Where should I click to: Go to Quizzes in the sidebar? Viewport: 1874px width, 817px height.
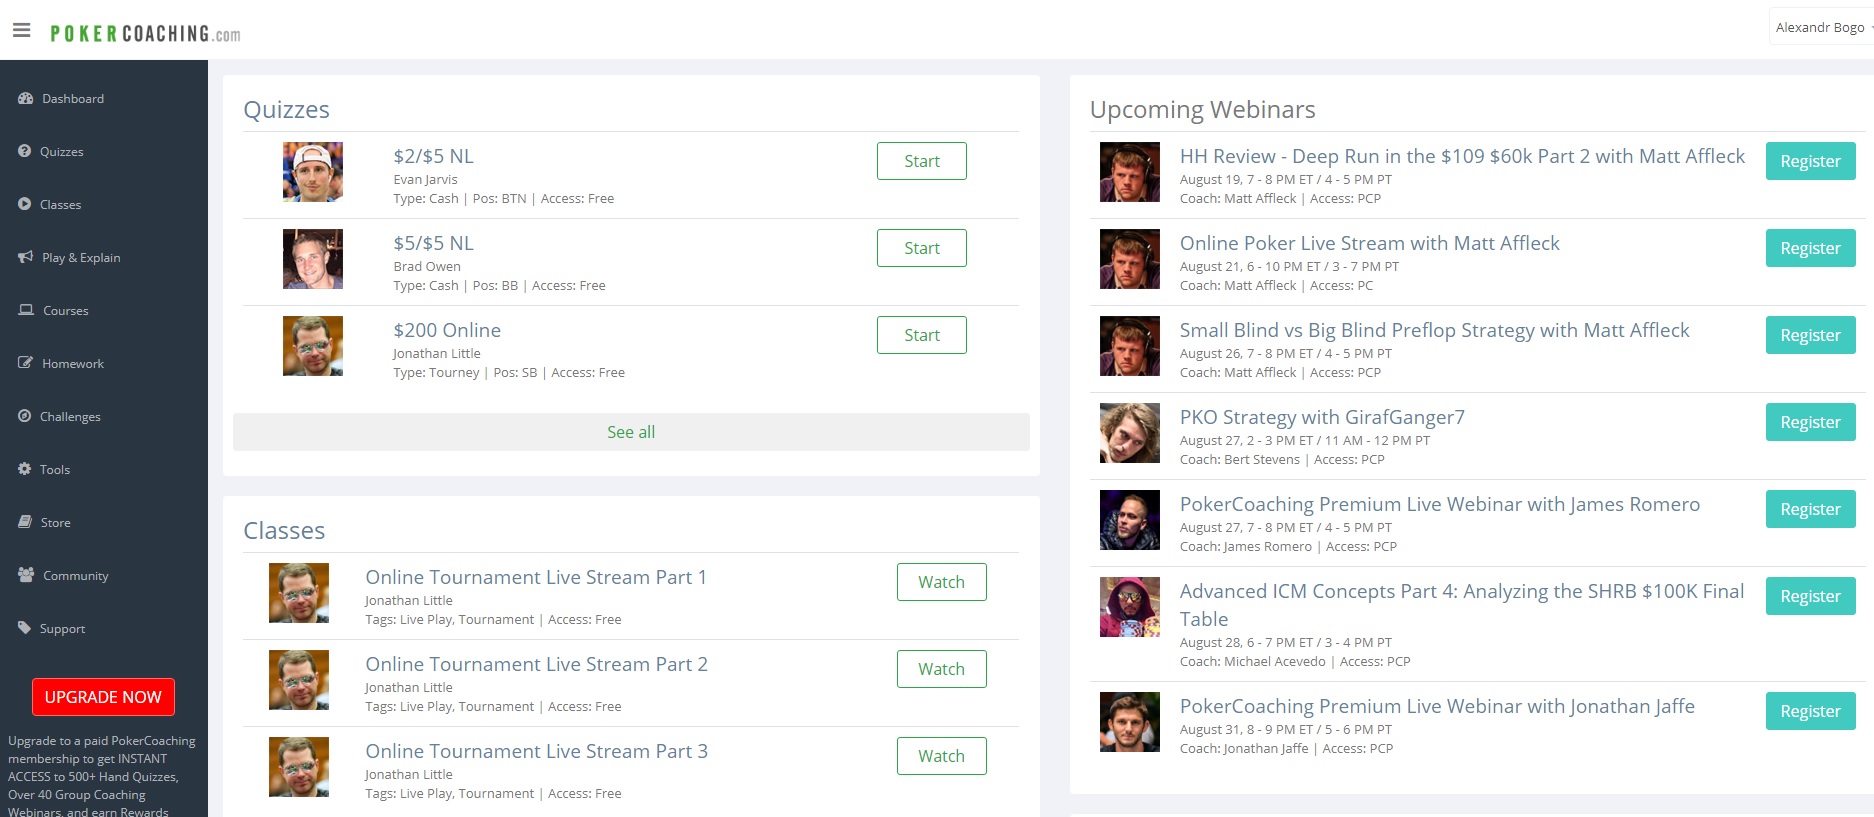61,151
